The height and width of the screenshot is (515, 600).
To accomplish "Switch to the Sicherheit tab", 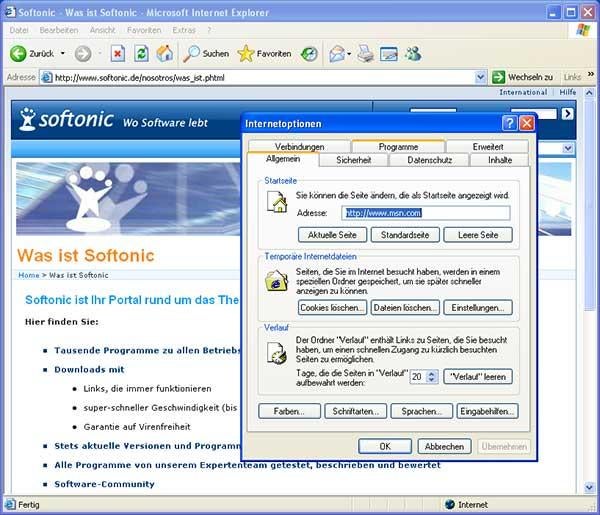I will pyautogui.click(x=354, y=160).
